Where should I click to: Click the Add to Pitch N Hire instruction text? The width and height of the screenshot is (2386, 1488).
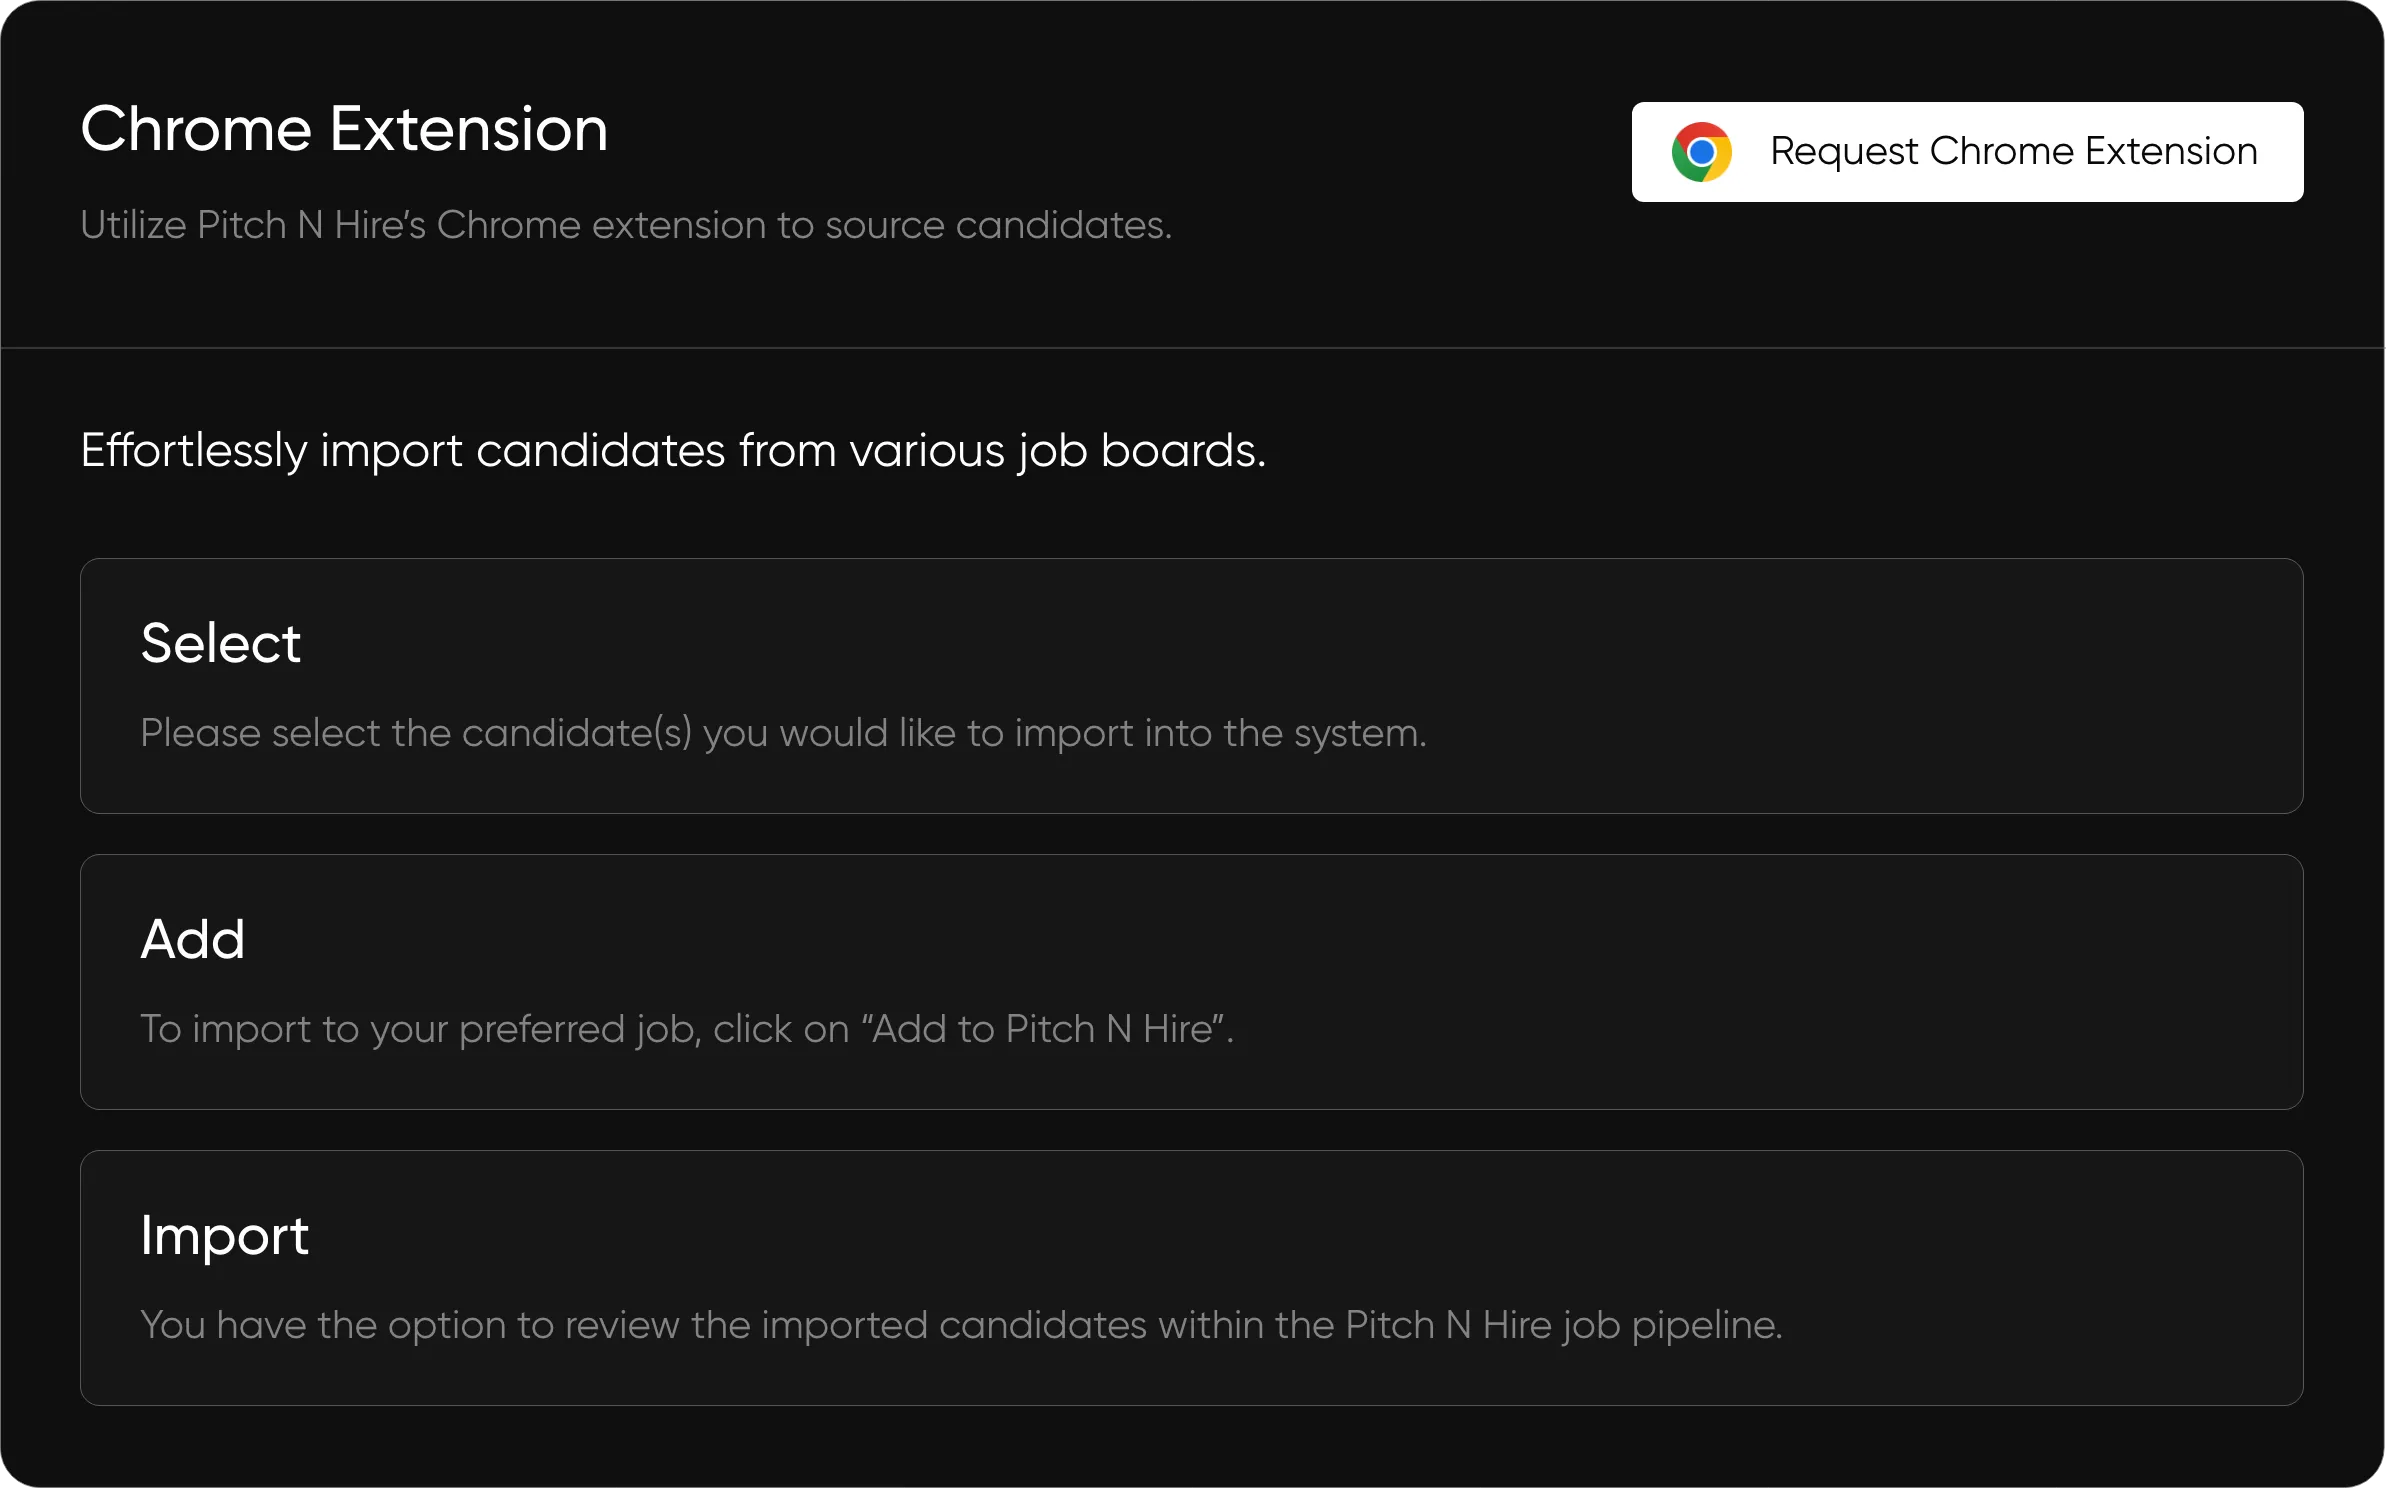point(687,1029)
